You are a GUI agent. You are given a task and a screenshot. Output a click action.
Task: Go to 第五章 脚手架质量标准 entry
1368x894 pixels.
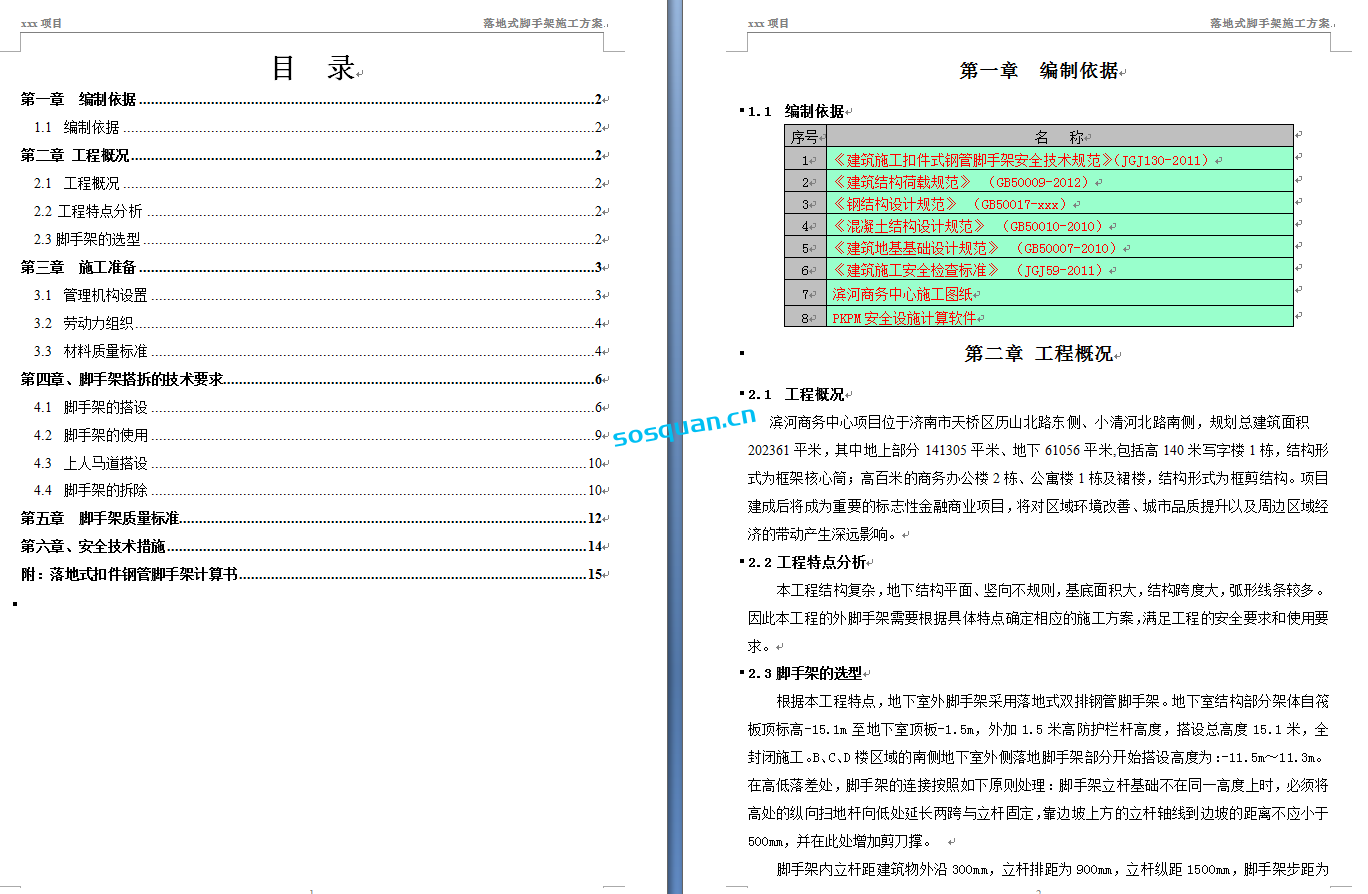(100, 518)
